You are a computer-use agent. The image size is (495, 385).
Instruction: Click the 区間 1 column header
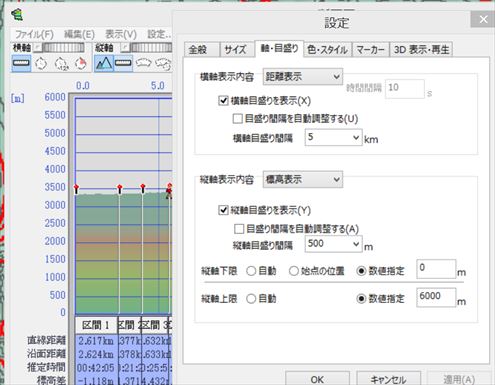pyautogui.click(x=96, y=325)
